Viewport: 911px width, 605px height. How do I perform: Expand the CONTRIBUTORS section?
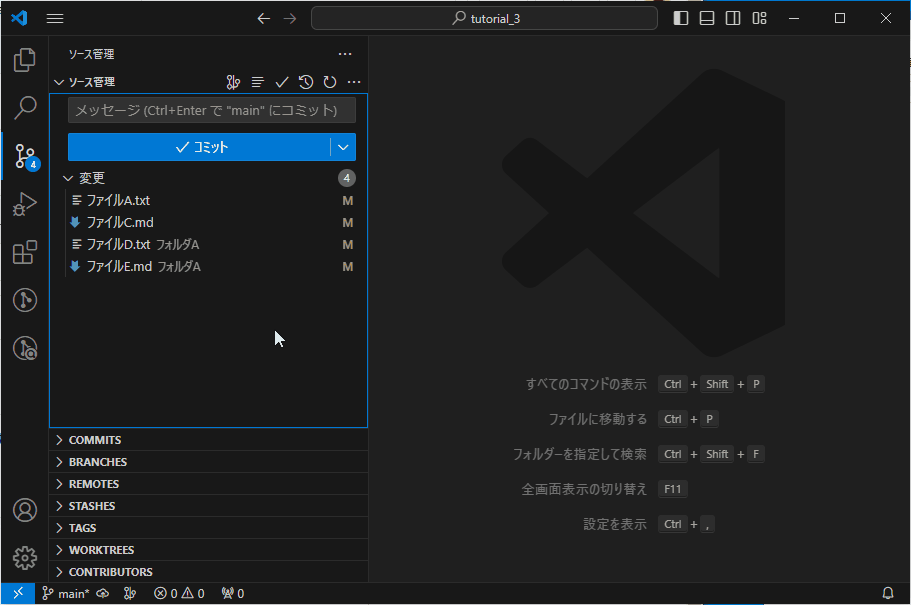coord(209,572)
